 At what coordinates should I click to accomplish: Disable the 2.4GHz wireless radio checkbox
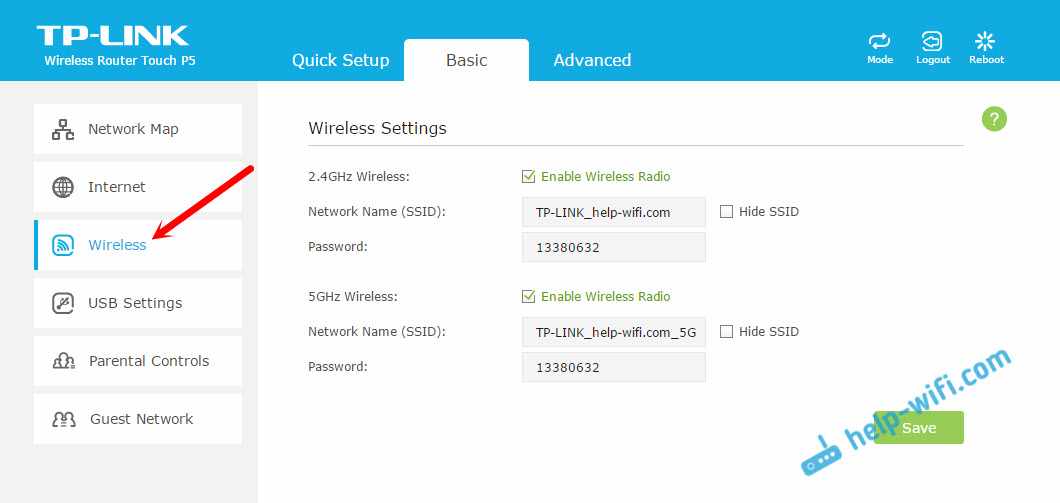click(x=528, y=177)
